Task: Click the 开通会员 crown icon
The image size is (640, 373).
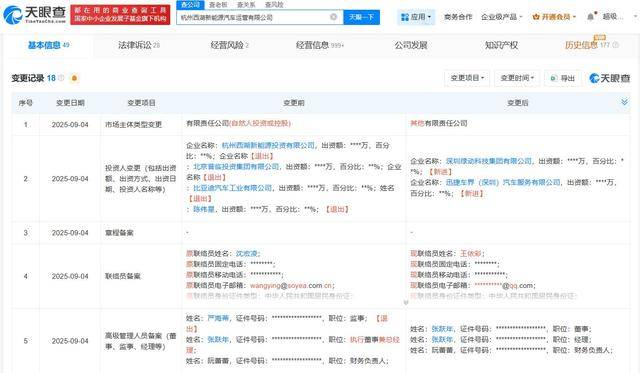Action: click(536, 17)
